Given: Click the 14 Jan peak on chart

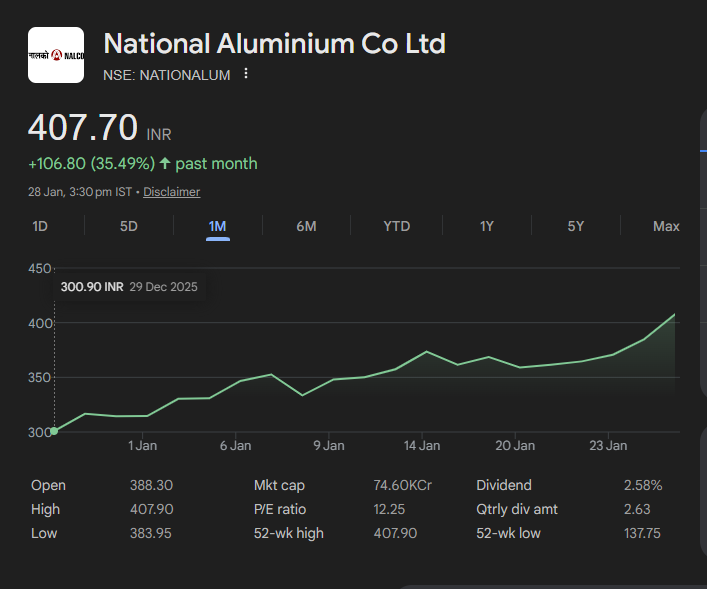Looking at the screenshot, I should coord(427,352).
